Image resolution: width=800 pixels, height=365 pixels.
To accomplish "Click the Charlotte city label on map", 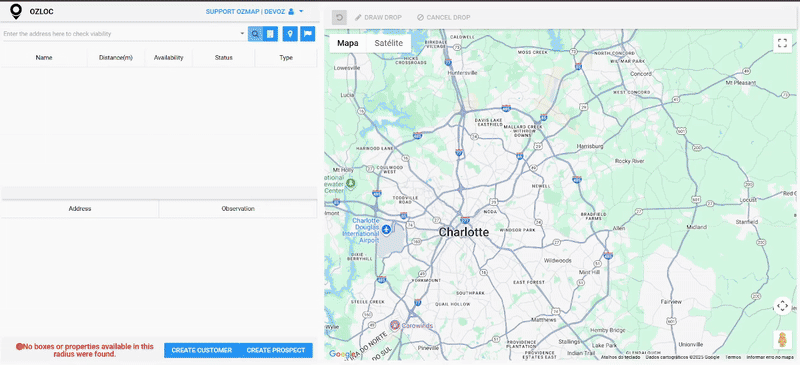I will coord(464,233).
